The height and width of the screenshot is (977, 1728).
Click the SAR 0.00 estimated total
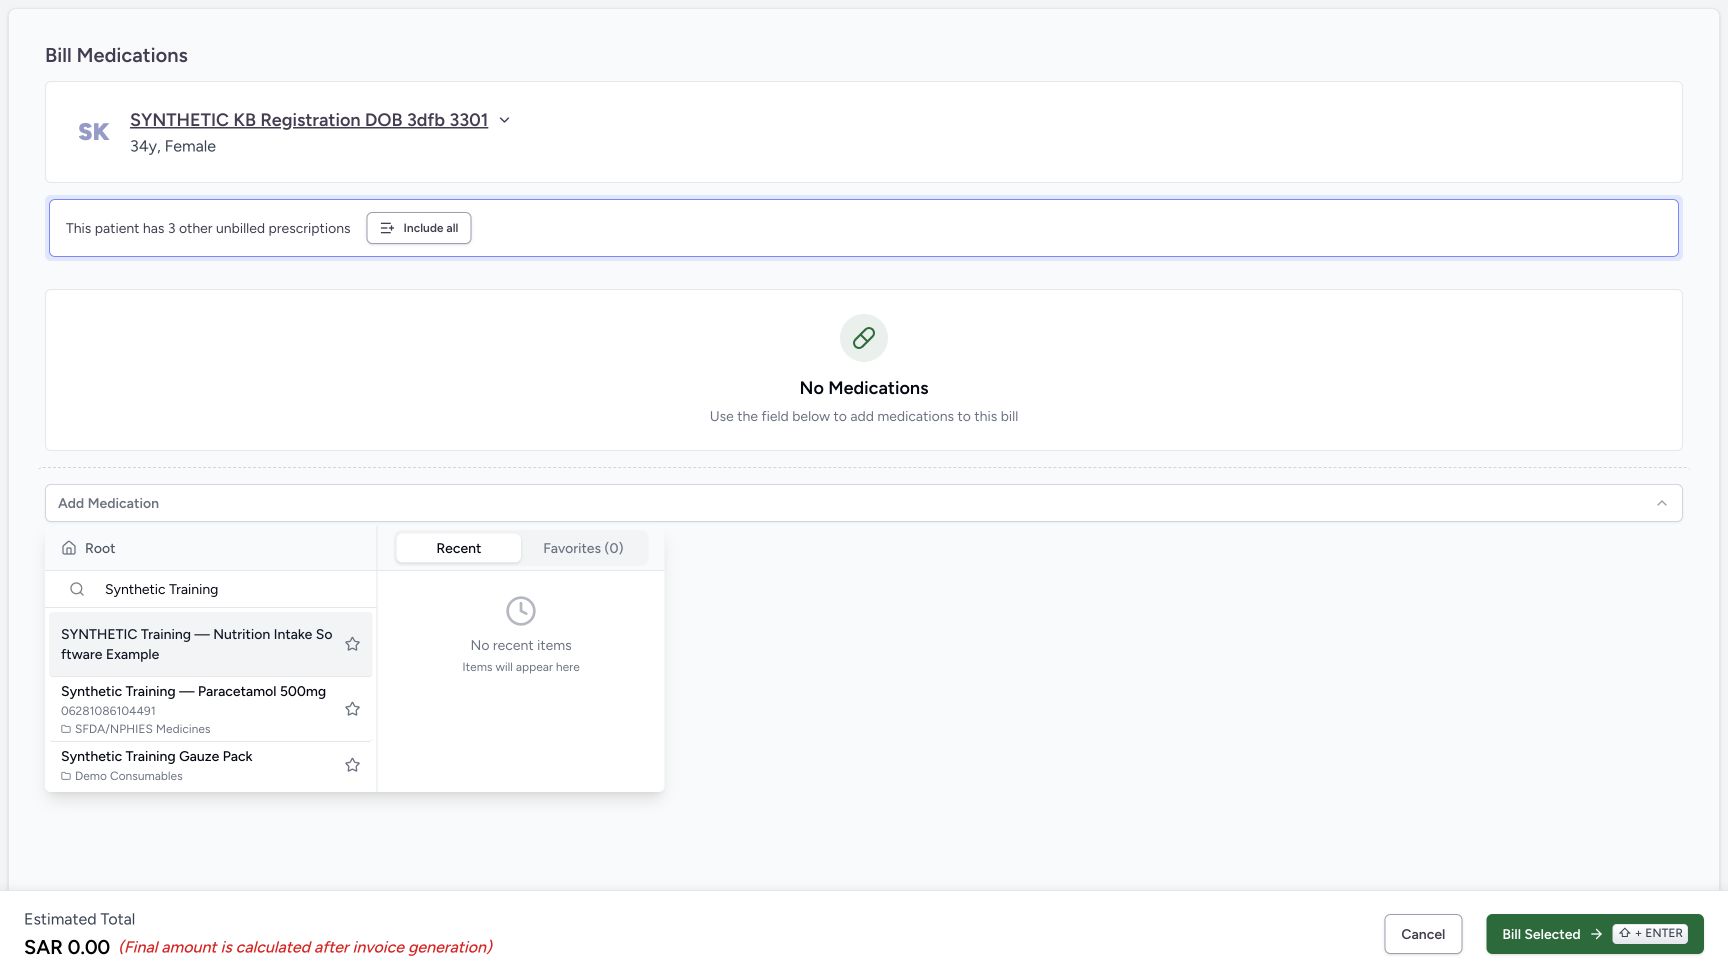67,947
